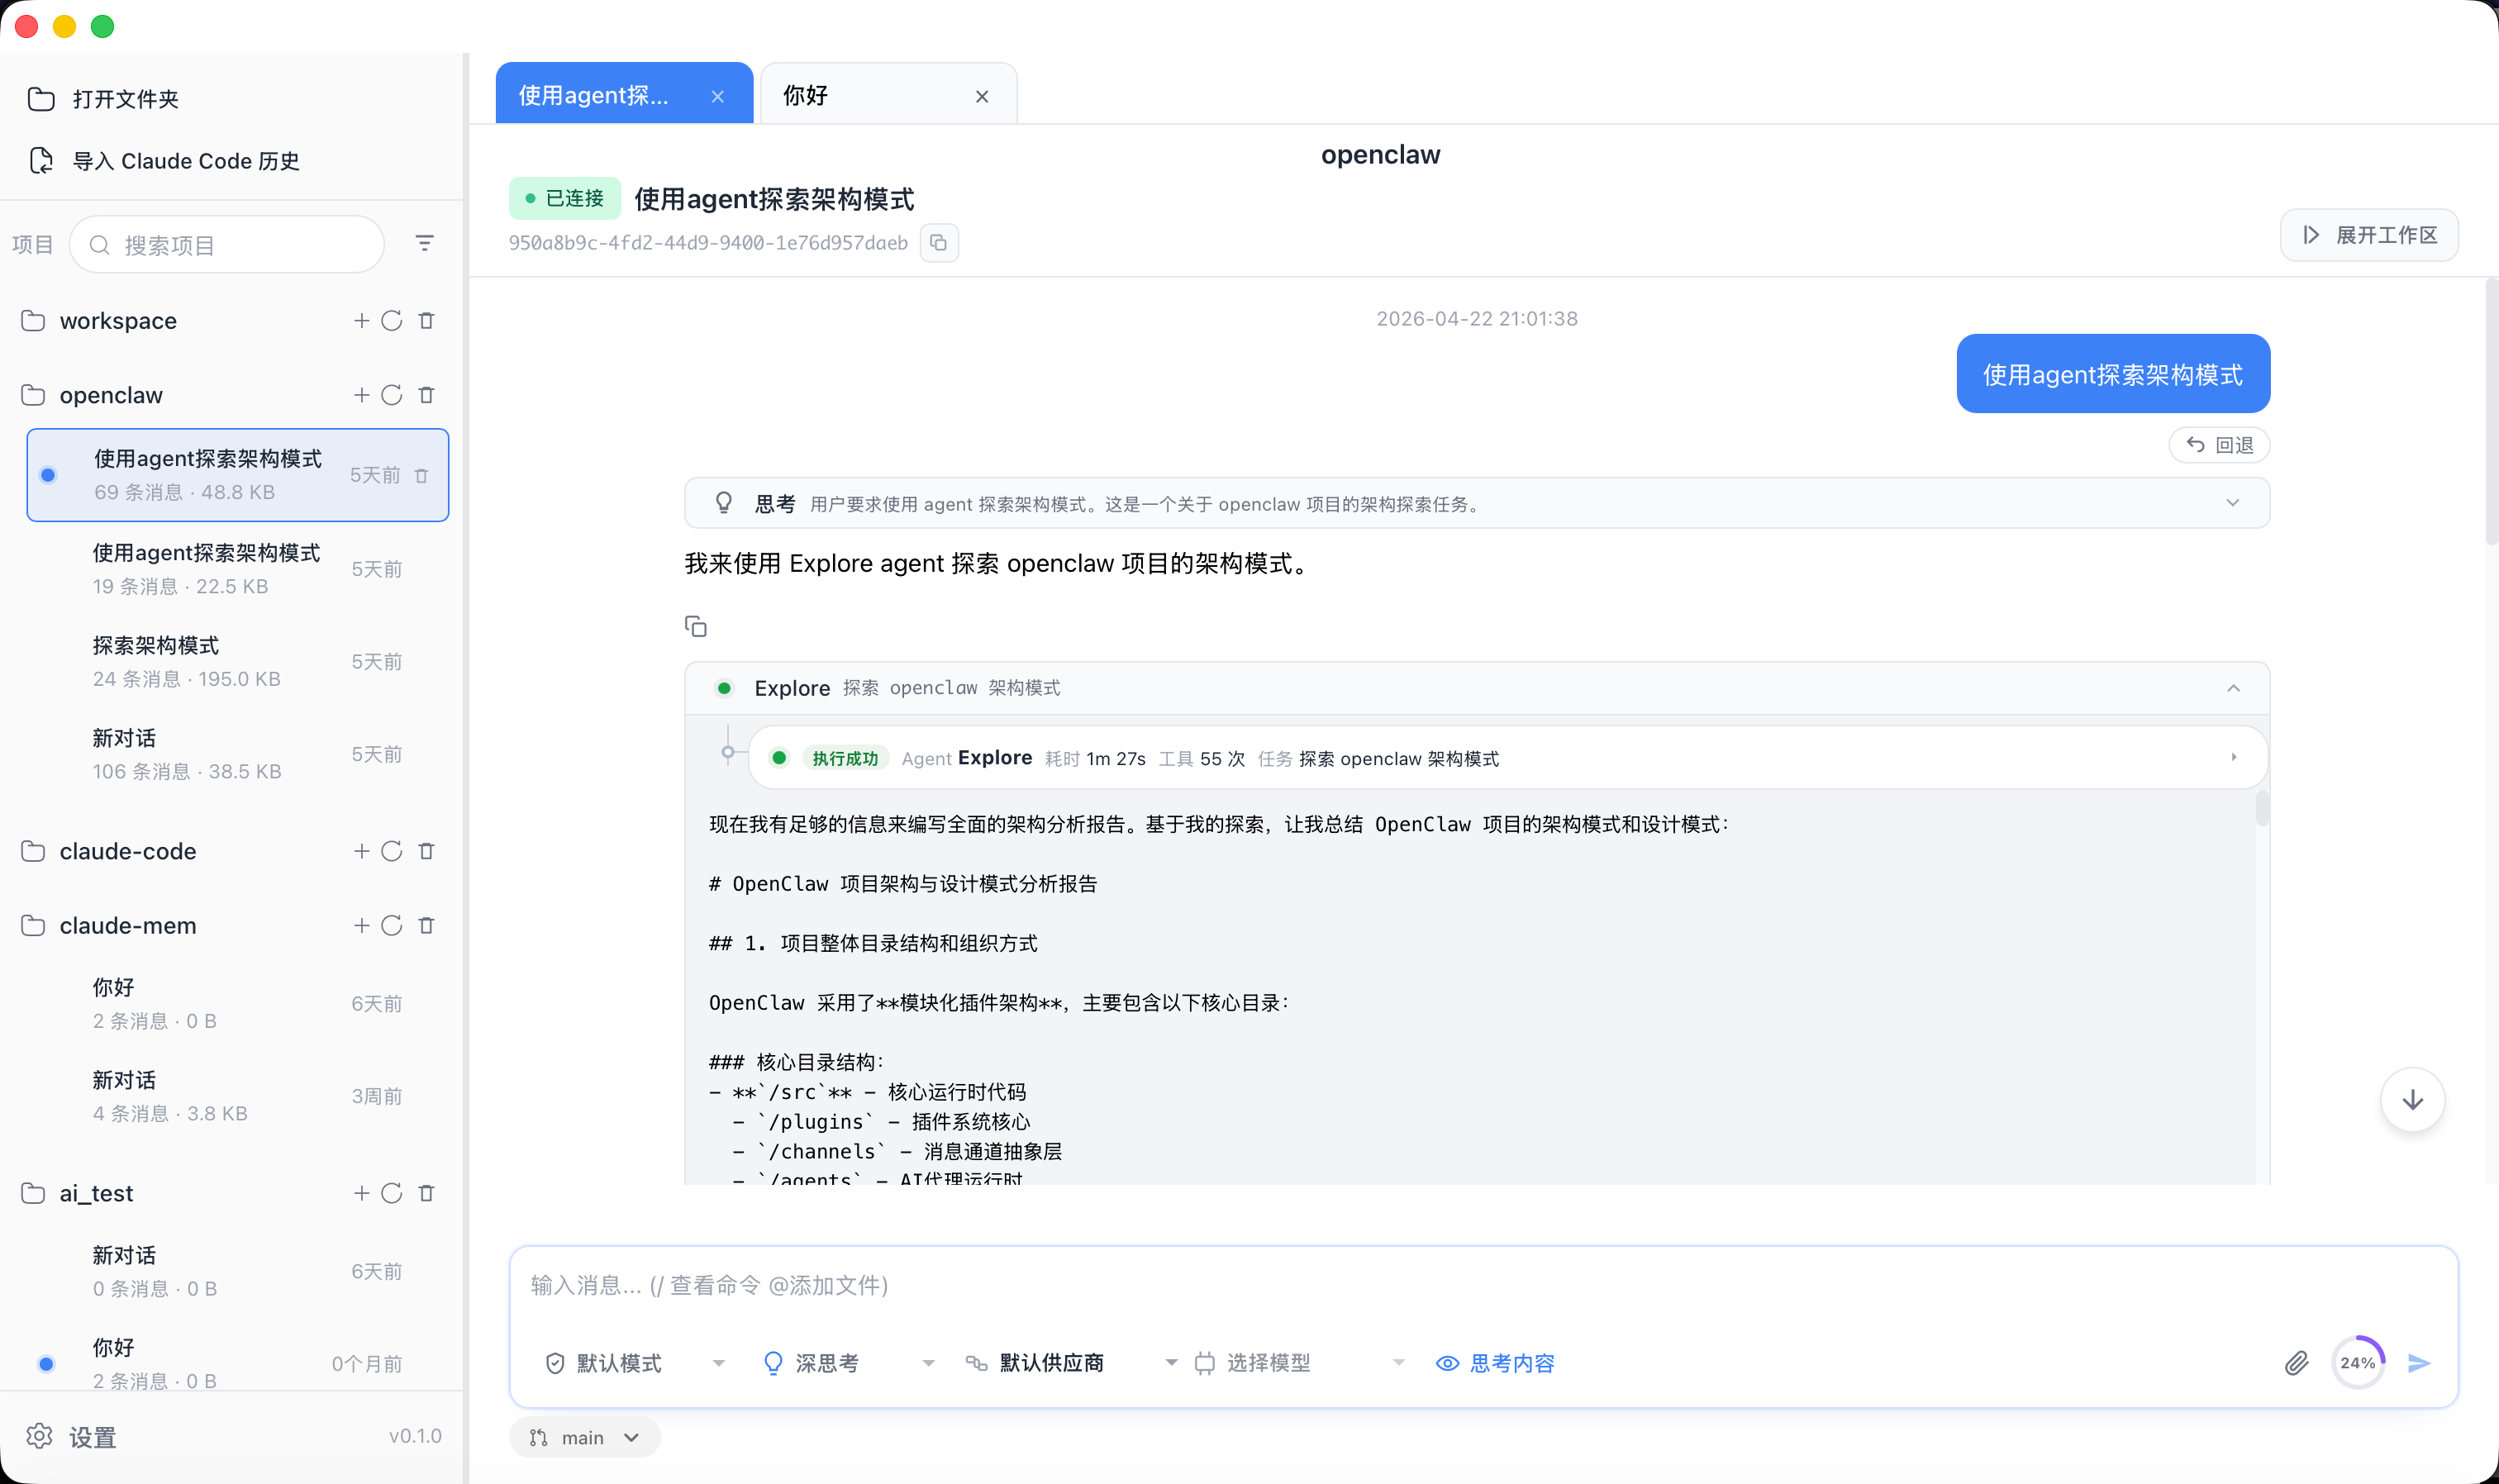Click 导入 Claude Code 历史
This screenshot has height=1484, width=2499.
click(x=185, y=160)
